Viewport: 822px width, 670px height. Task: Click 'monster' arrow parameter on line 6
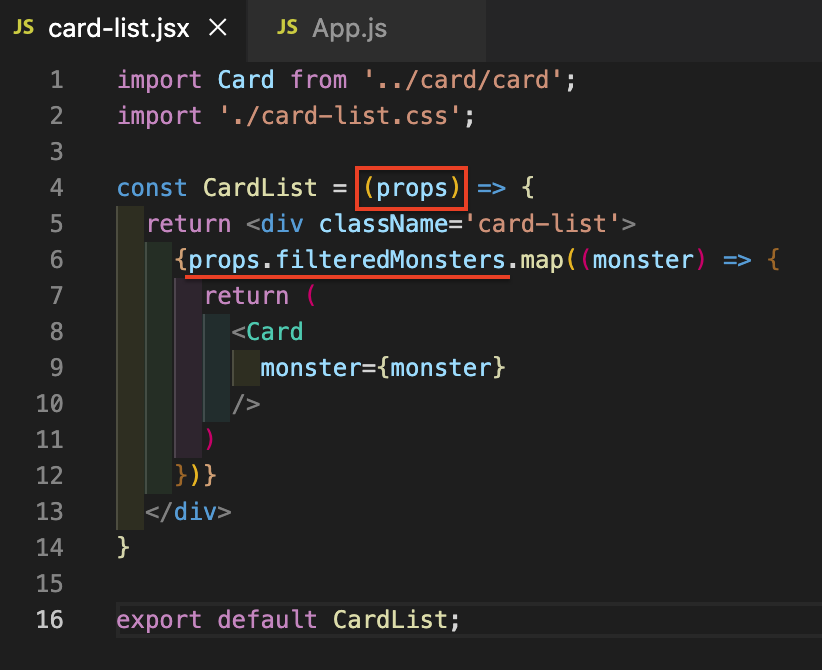click(643, 260)
